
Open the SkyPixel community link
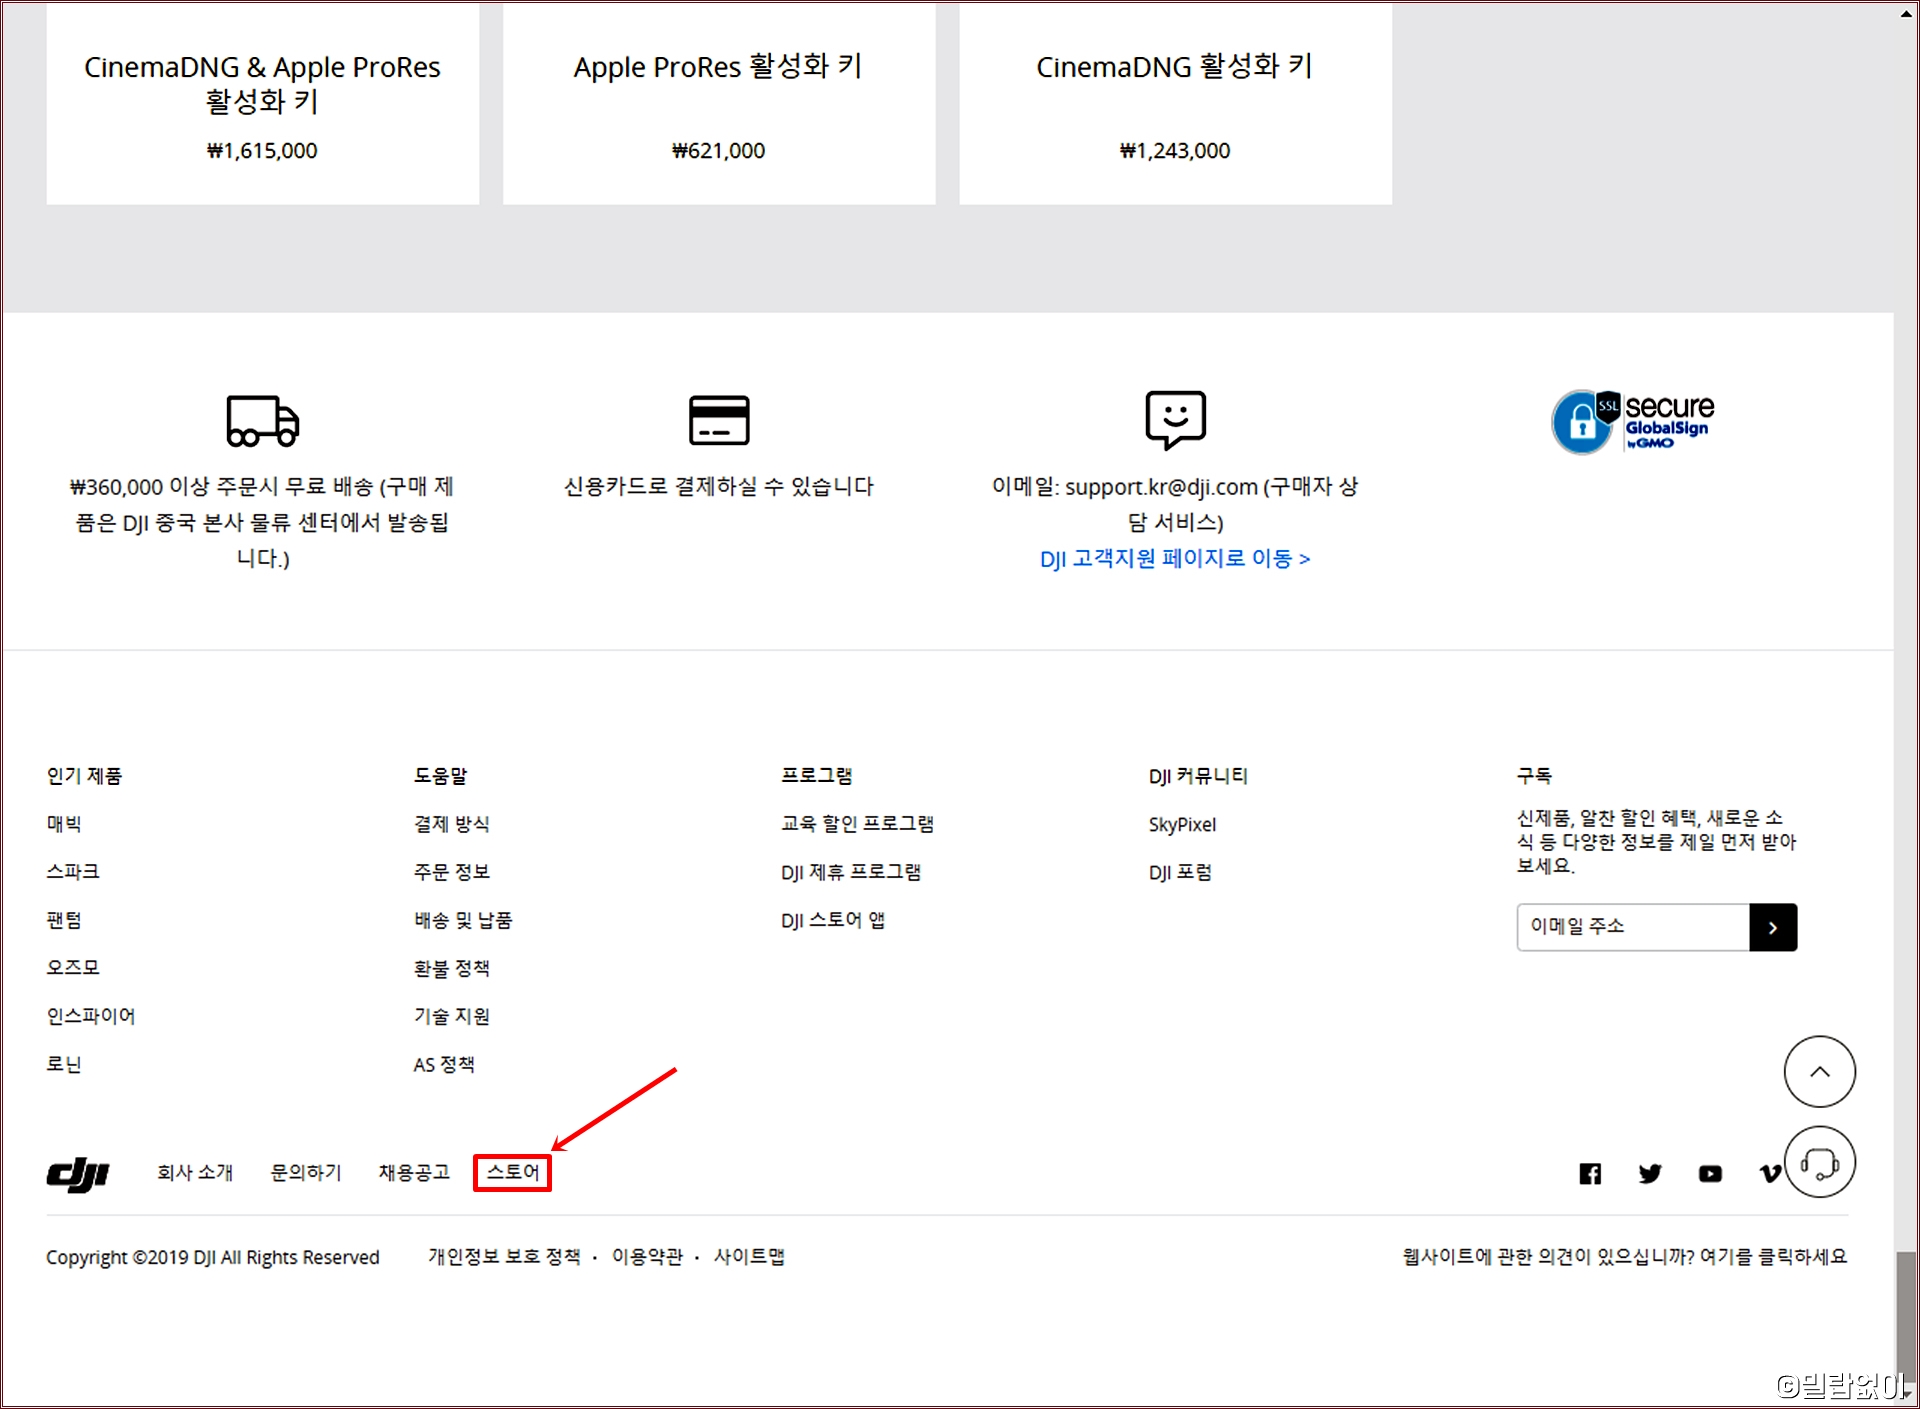pyautogui.click(x=1182, y=824)
